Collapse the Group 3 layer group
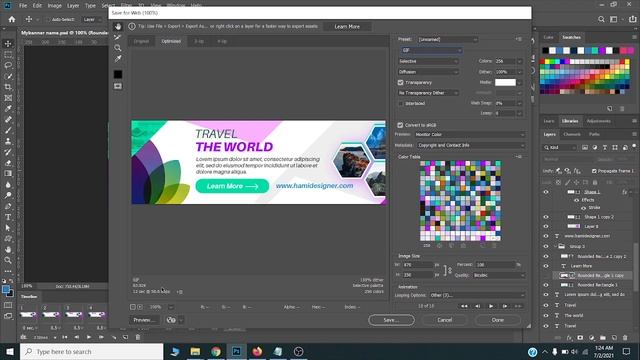This screenshot has width=640, height=360. pyautogui.click(x=556, y=246)
